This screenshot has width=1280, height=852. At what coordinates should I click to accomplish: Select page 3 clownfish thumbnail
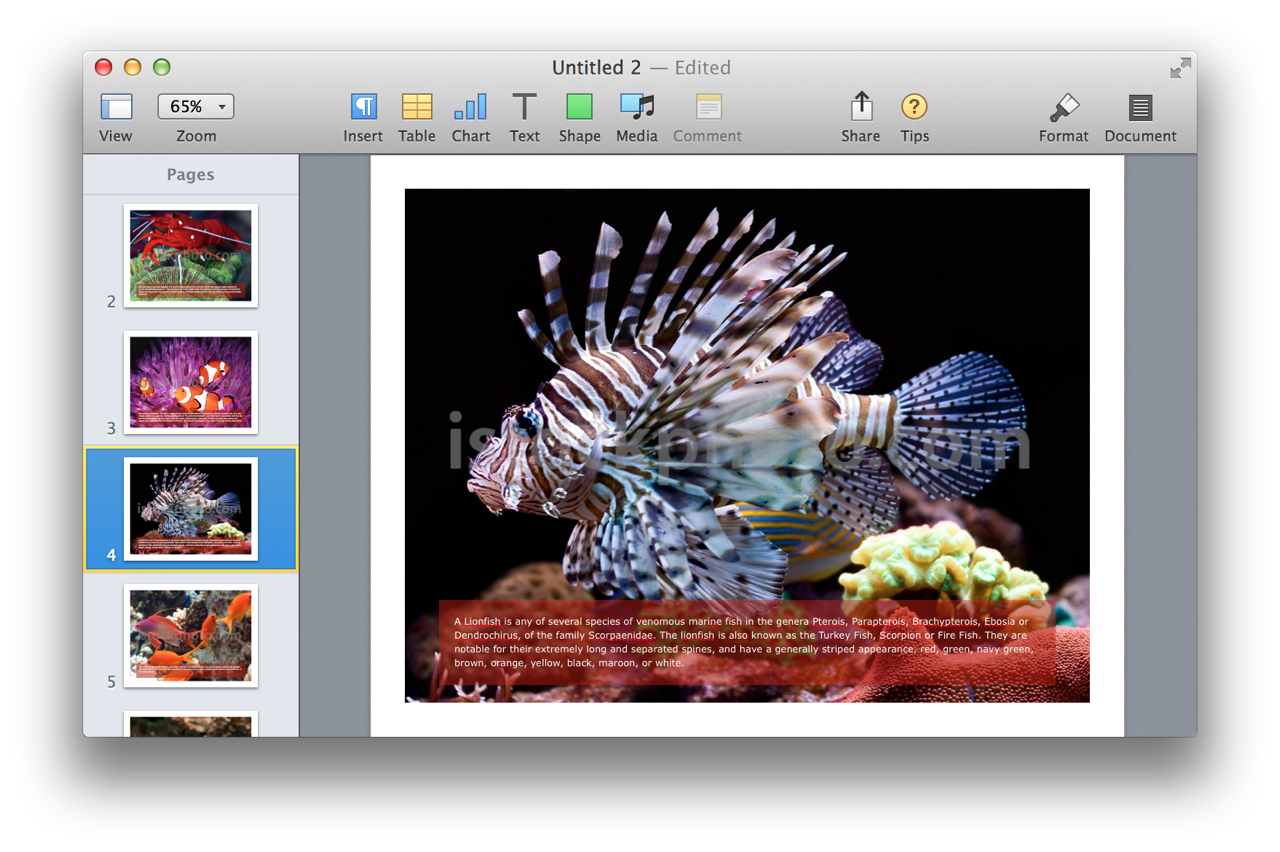click(x=191, y=382)
